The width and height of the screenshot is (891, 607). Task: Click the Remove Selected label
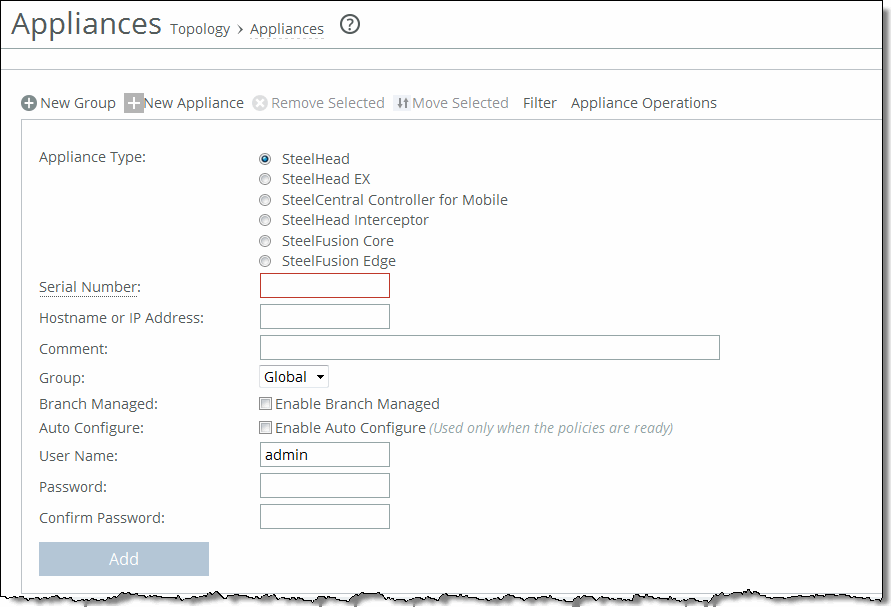point(328,103)
